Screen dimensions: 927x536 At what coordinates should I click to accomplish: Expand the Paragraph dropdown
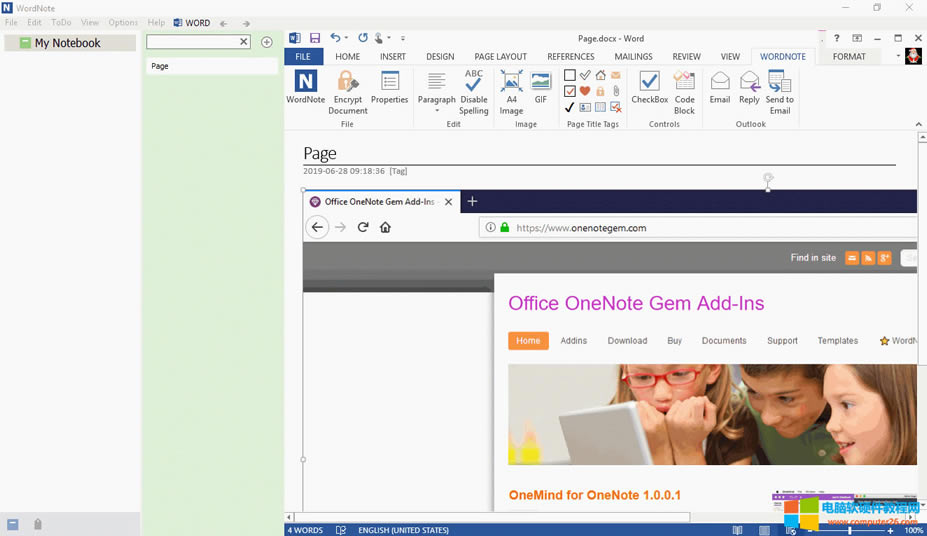point(436,110)
